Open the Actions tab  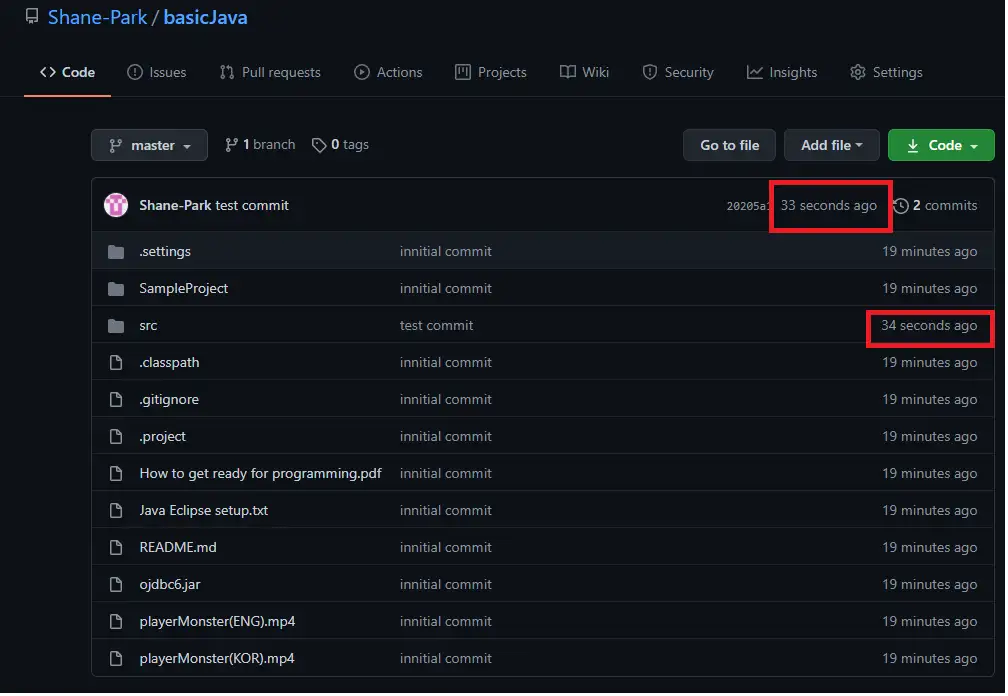coord(388,73)
